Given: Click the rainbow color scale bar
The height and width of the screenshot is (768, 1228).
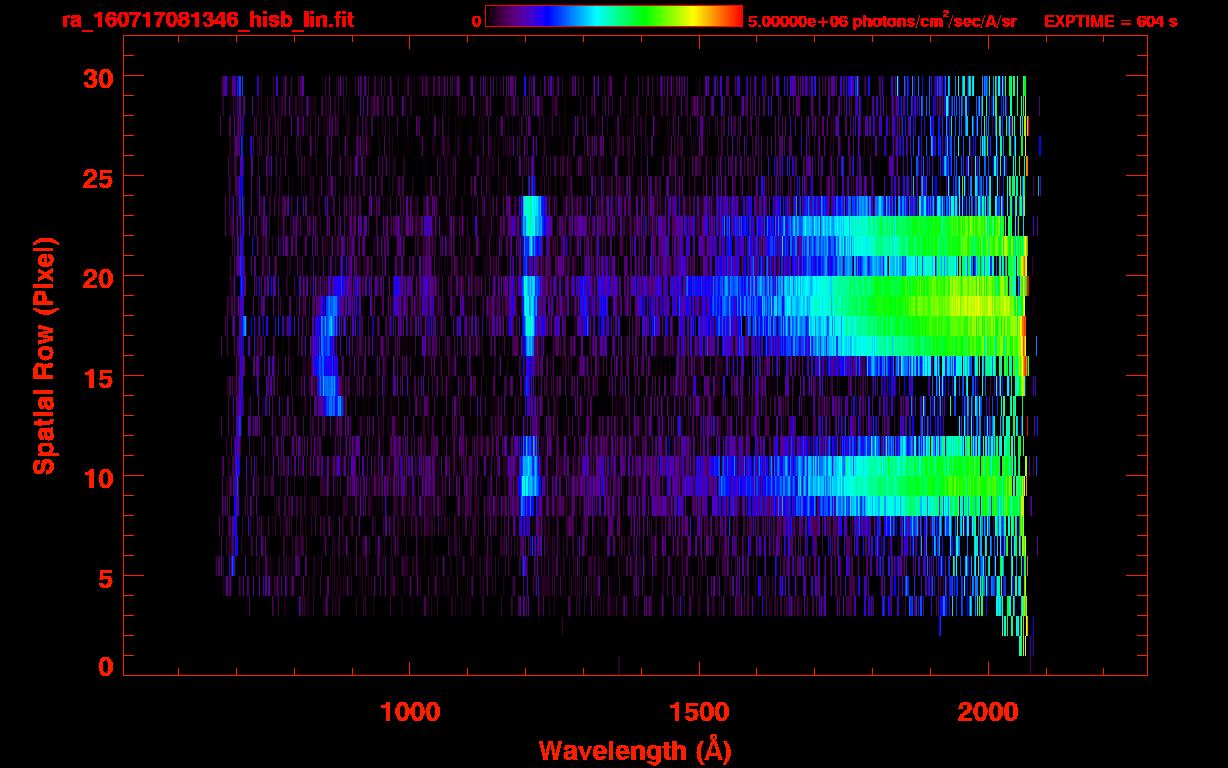Looking at the screenshot, I should [613, 16].
